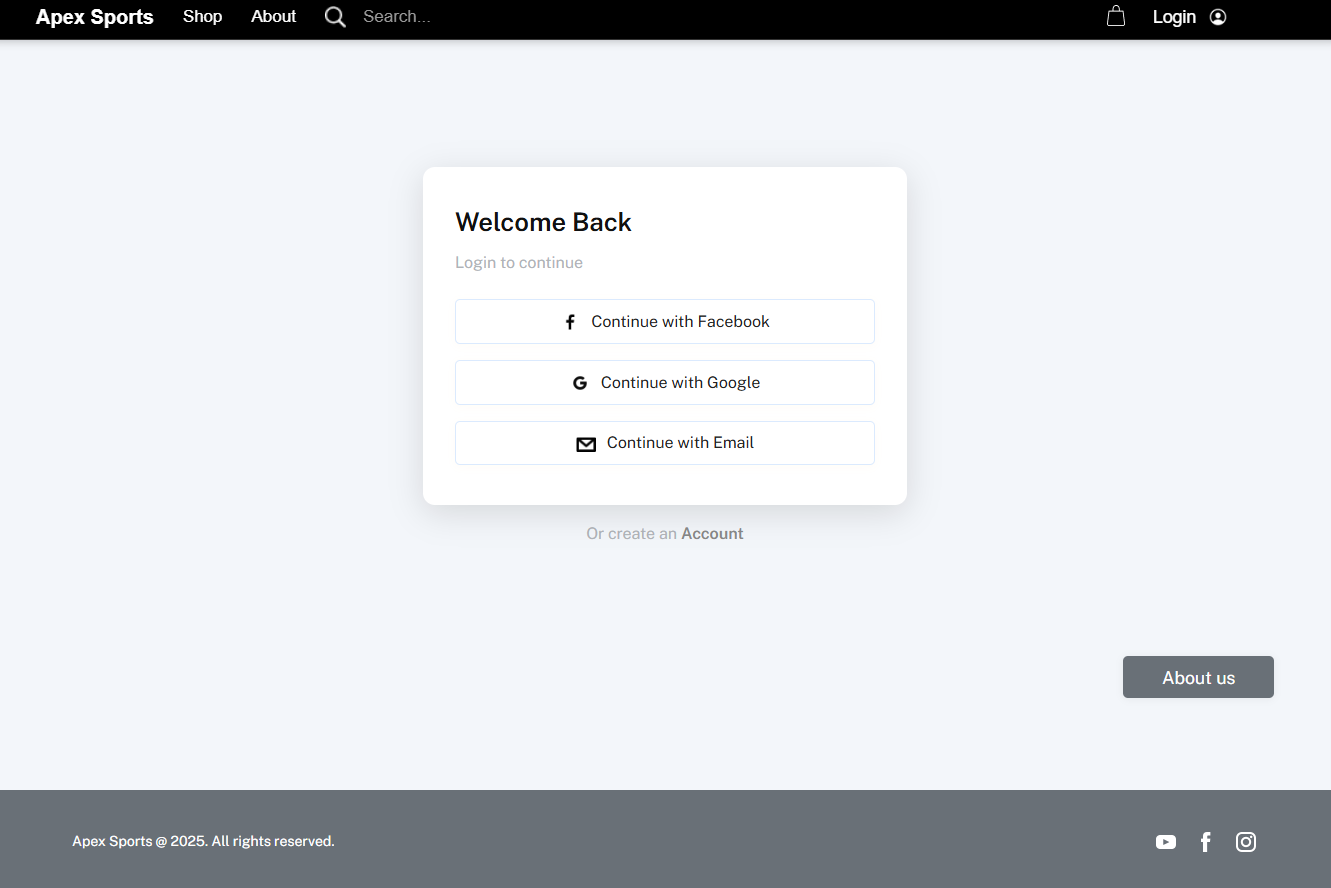Open the Instagram footer icon
This screenshot has width=1331, height=888.
click(1246, 842)
